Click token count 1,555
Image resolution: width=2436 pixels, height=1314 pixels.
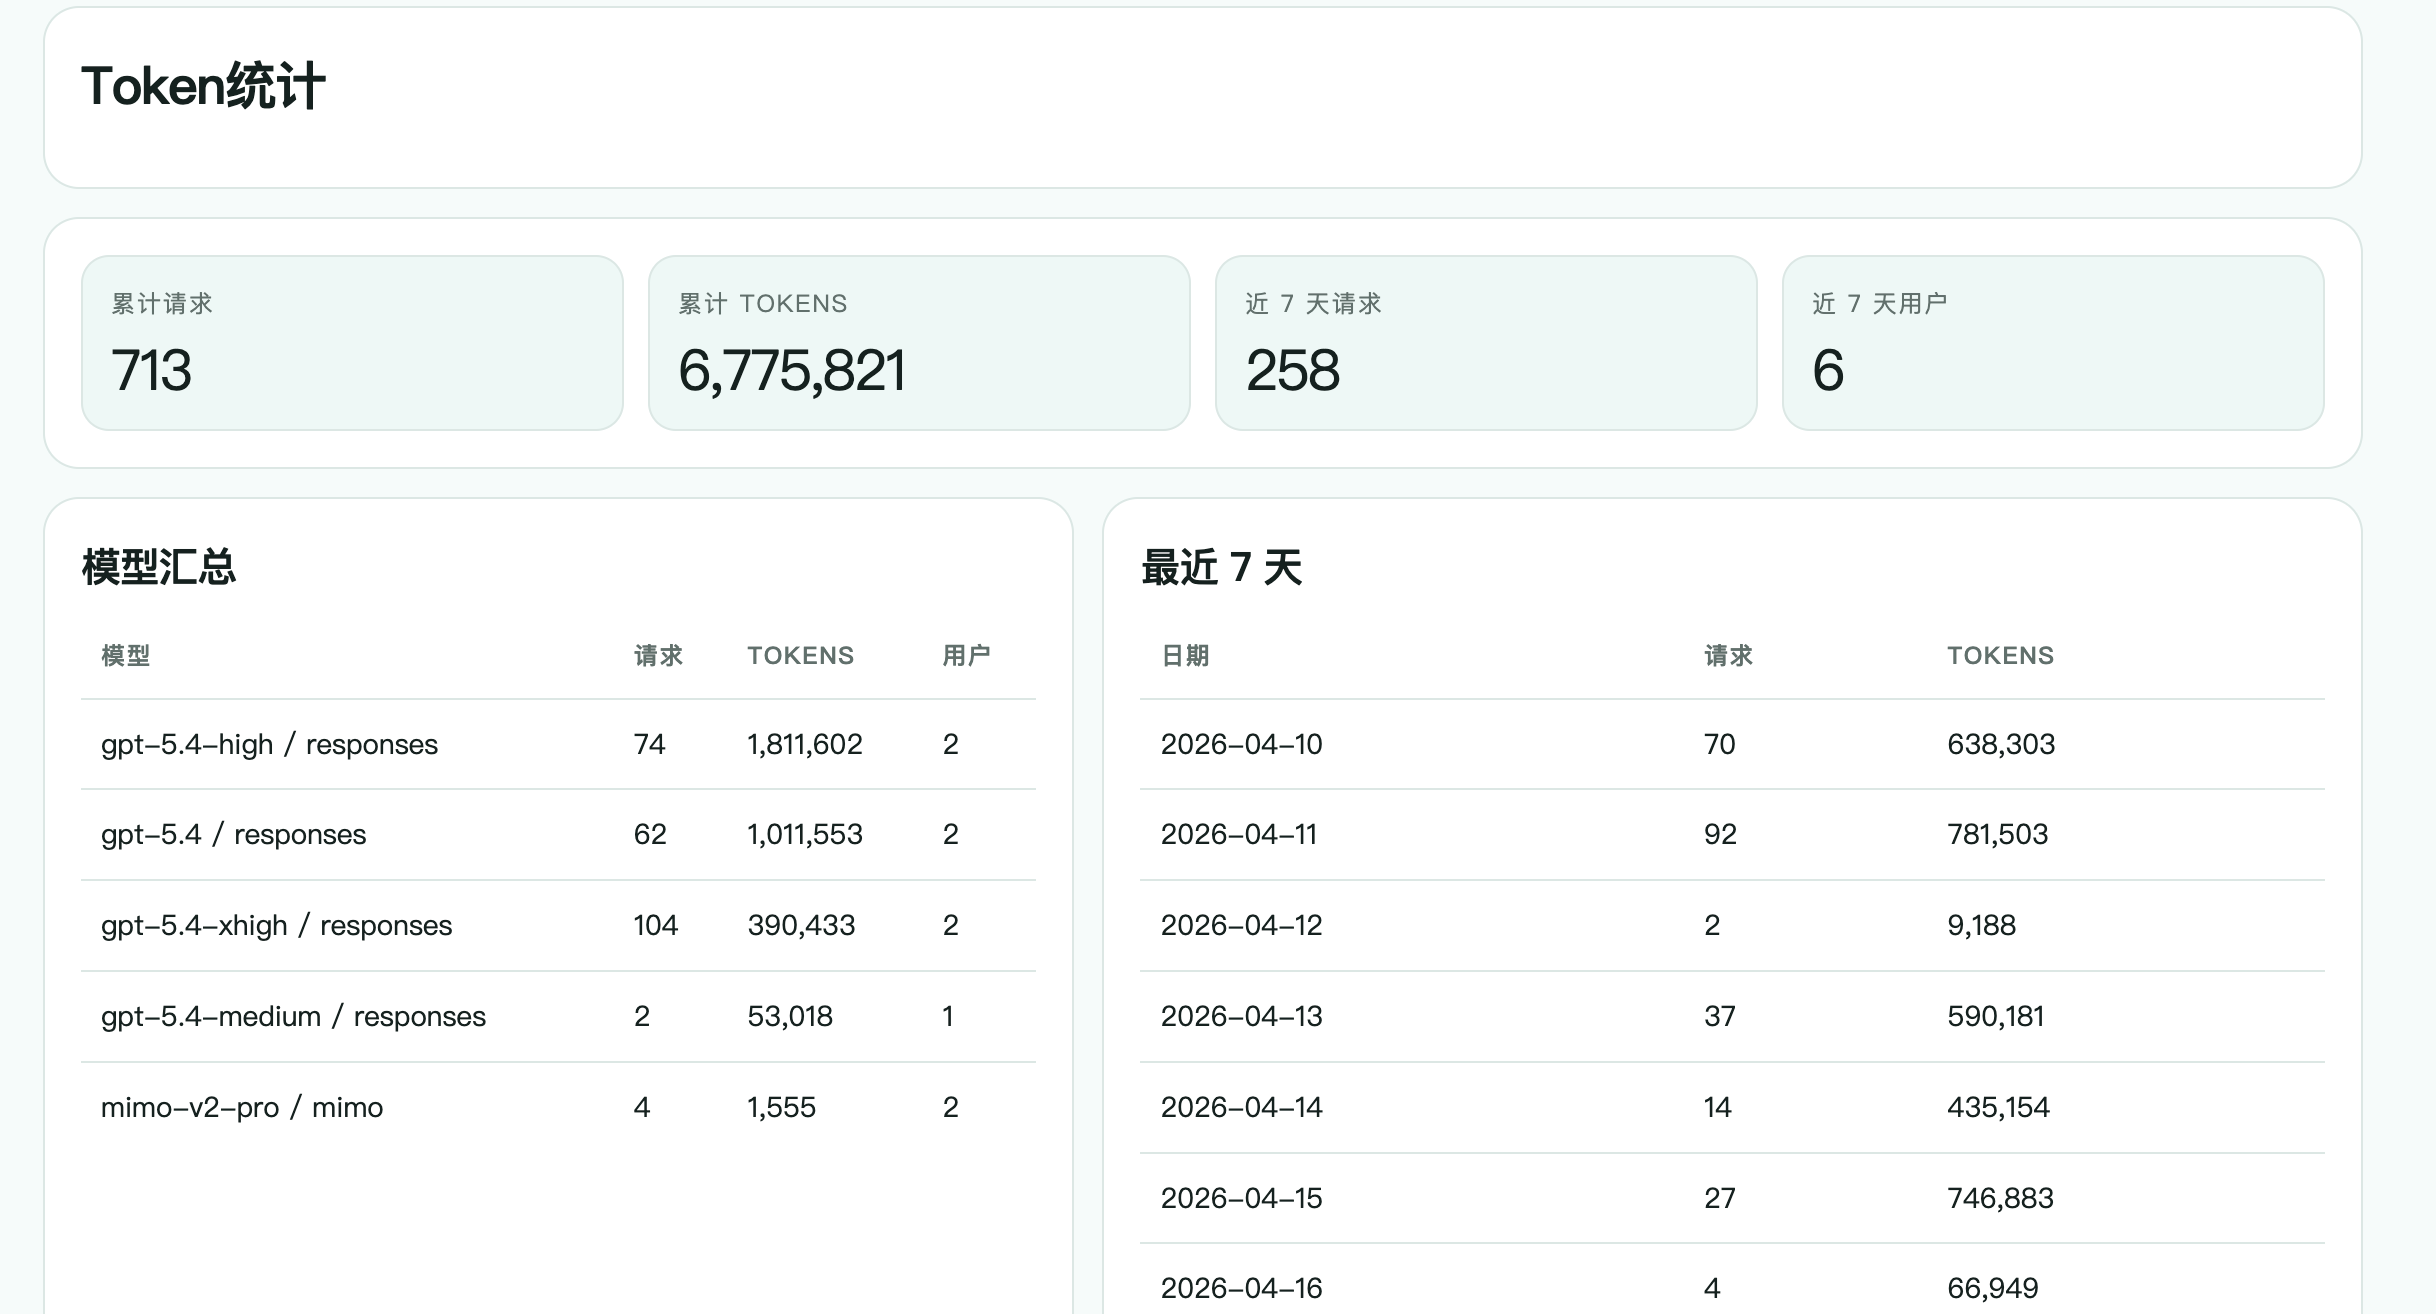tap(782, 1108)
